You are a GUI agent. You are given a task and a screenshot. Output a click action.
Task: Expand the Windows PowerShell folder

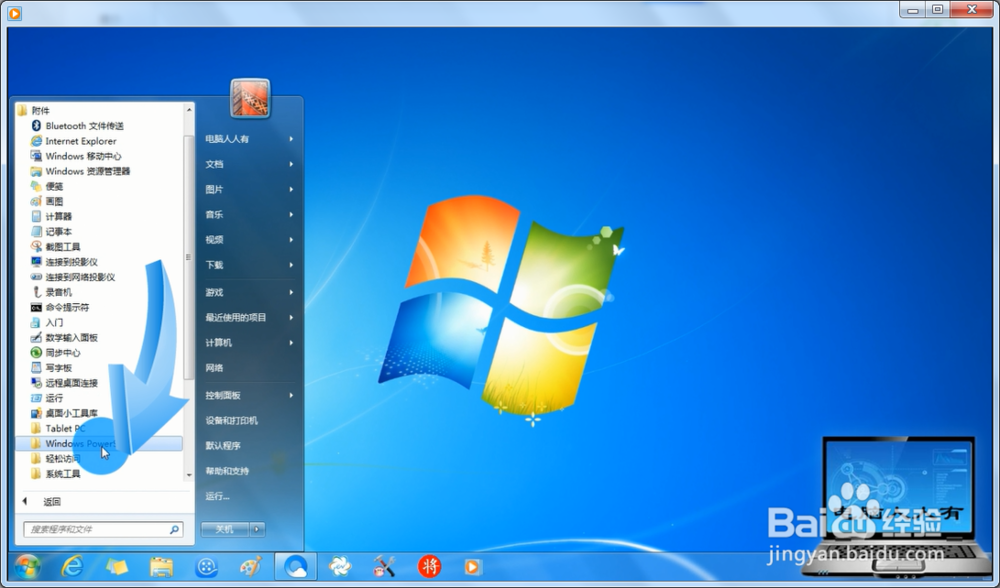click(99, 443)
